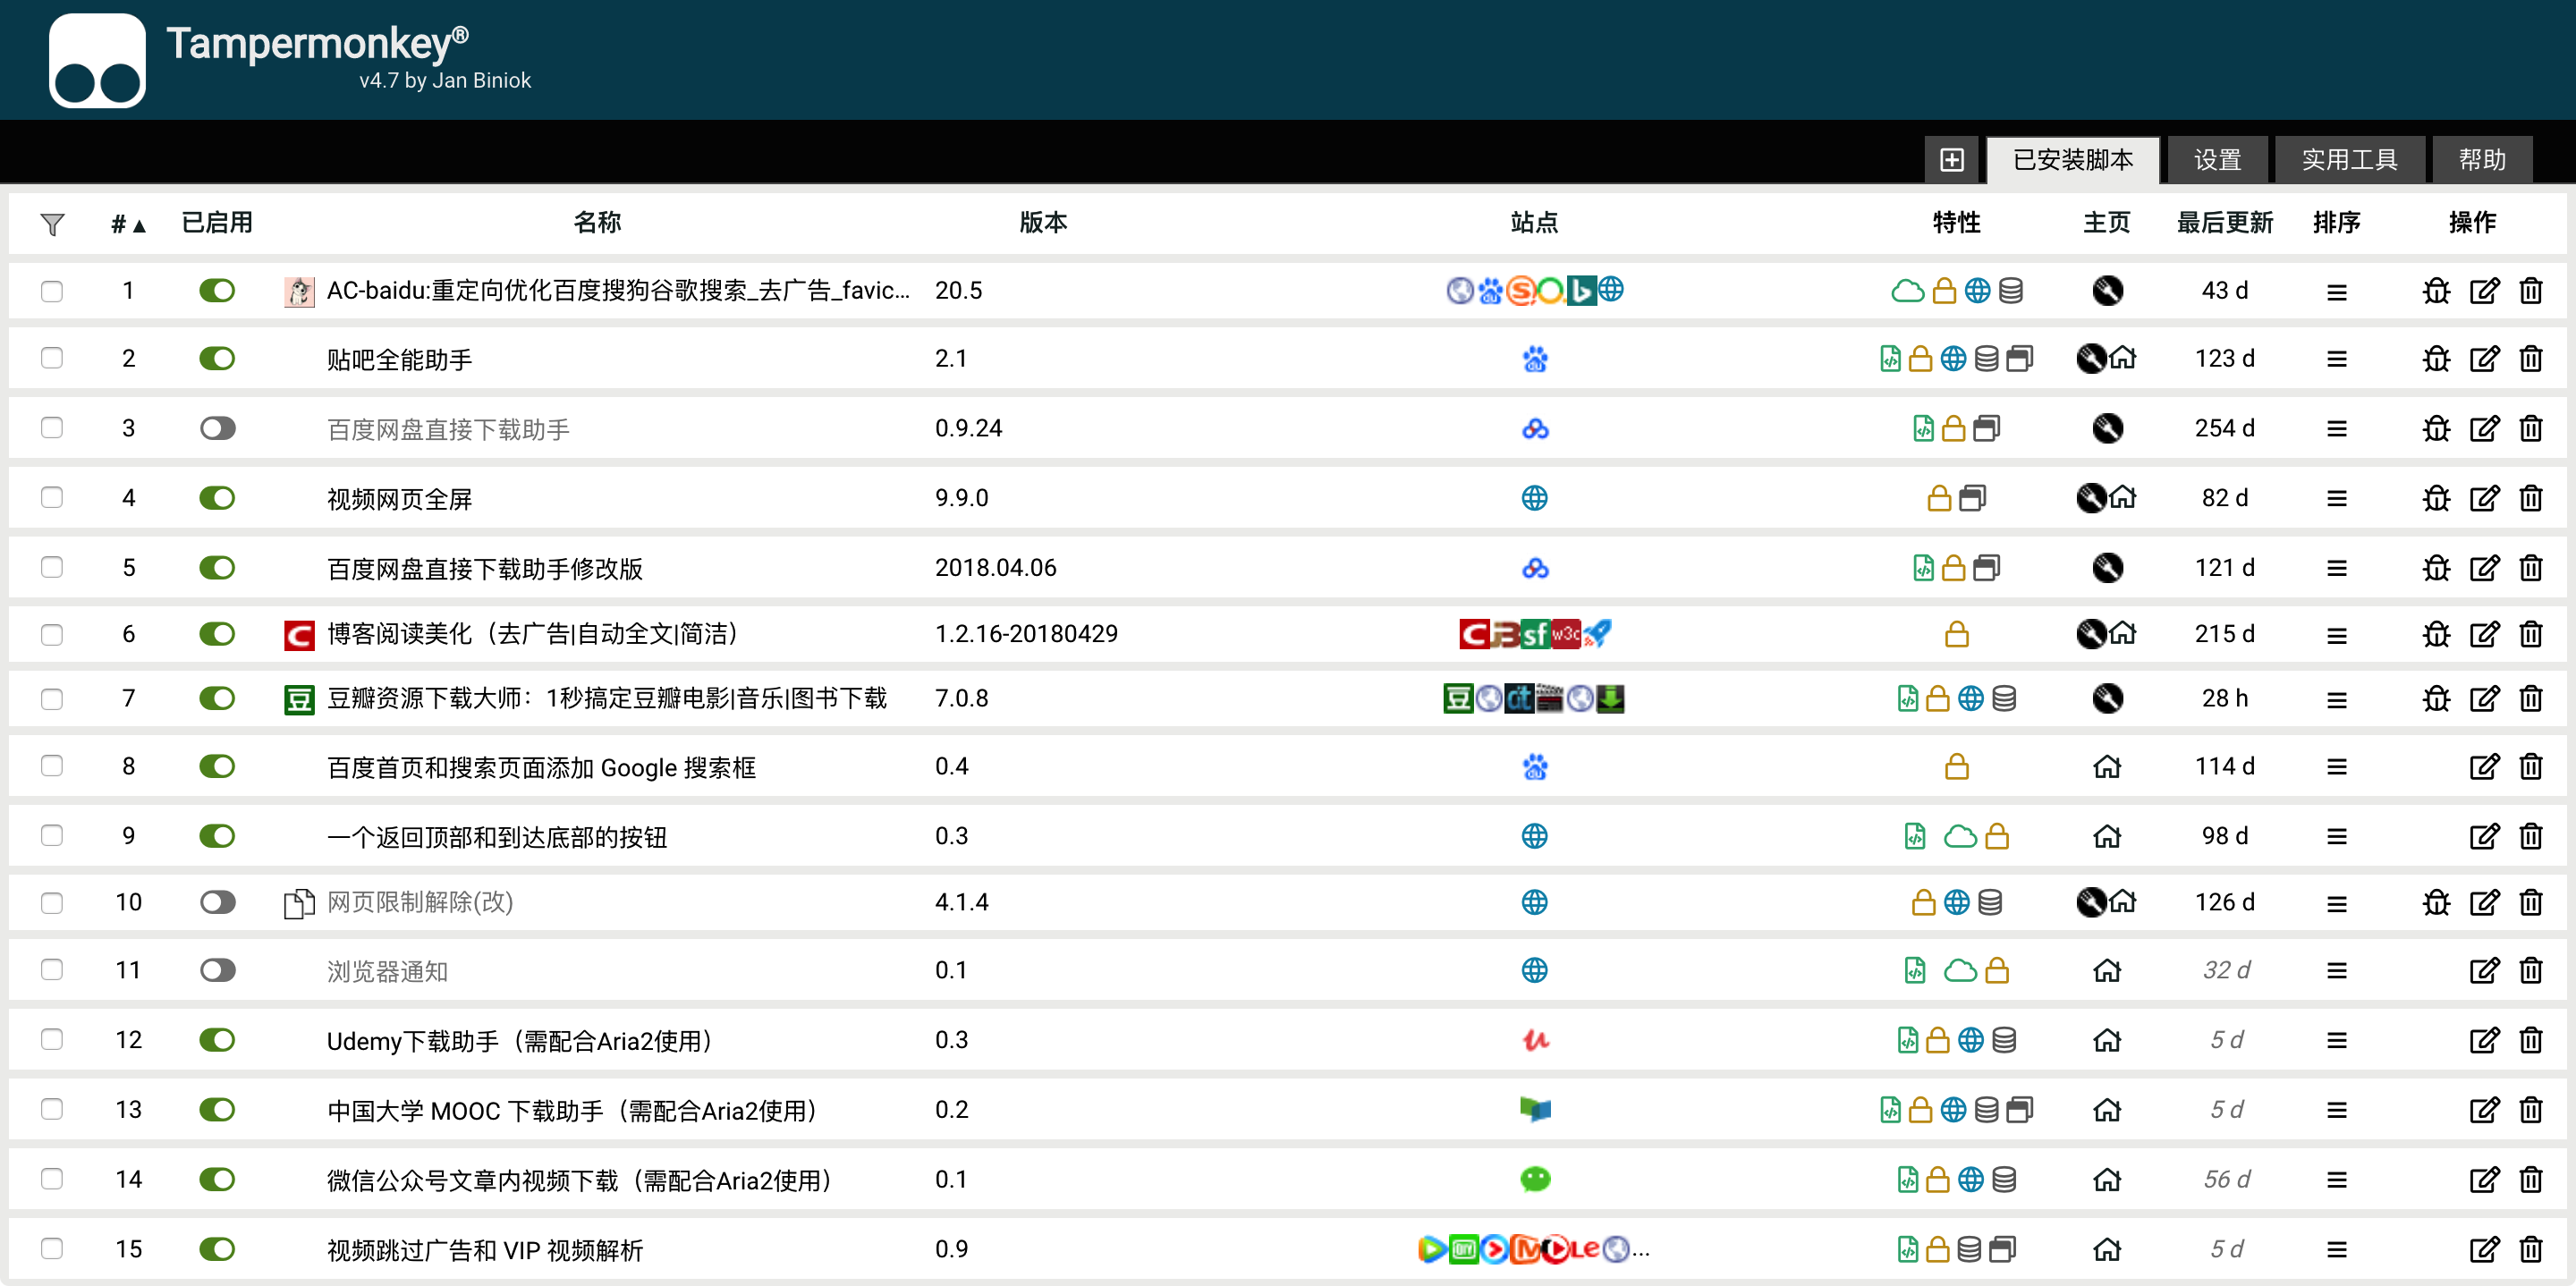Viewport: 2576px width, 1286px height.
Task: Edit 视频跳过广告和 VIP 视频解析 script
Action: pos(2485,1249)
